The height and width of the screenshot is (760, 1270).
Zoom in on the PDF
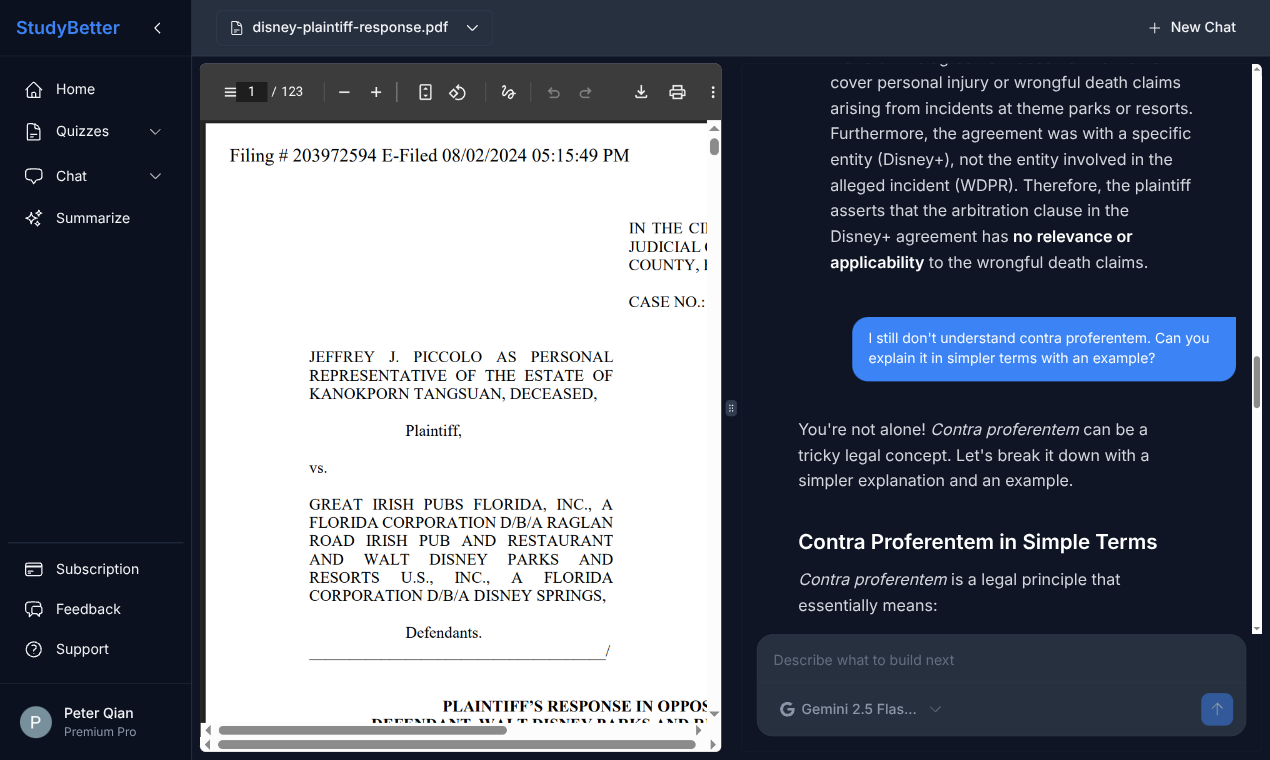376,91
